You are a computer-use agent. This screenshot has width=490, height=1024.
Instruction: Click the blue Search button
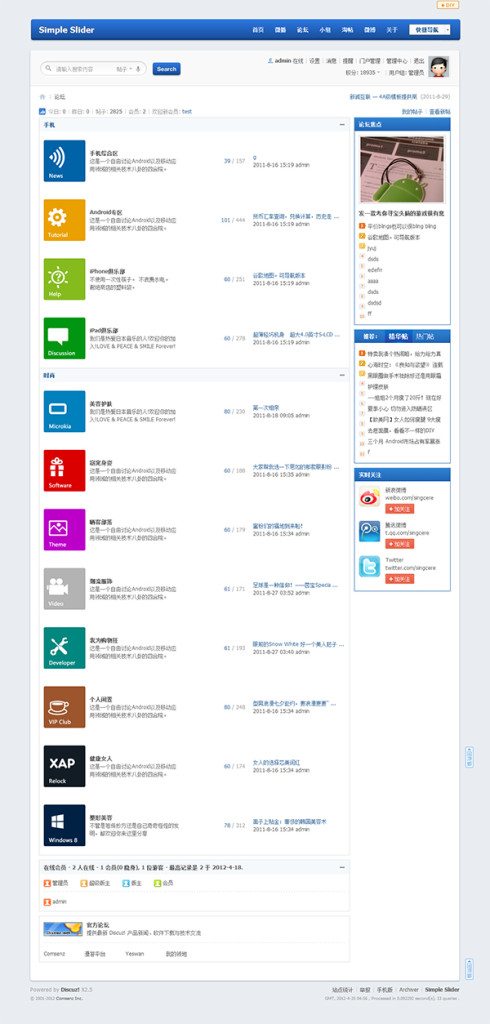click(167, 69)
